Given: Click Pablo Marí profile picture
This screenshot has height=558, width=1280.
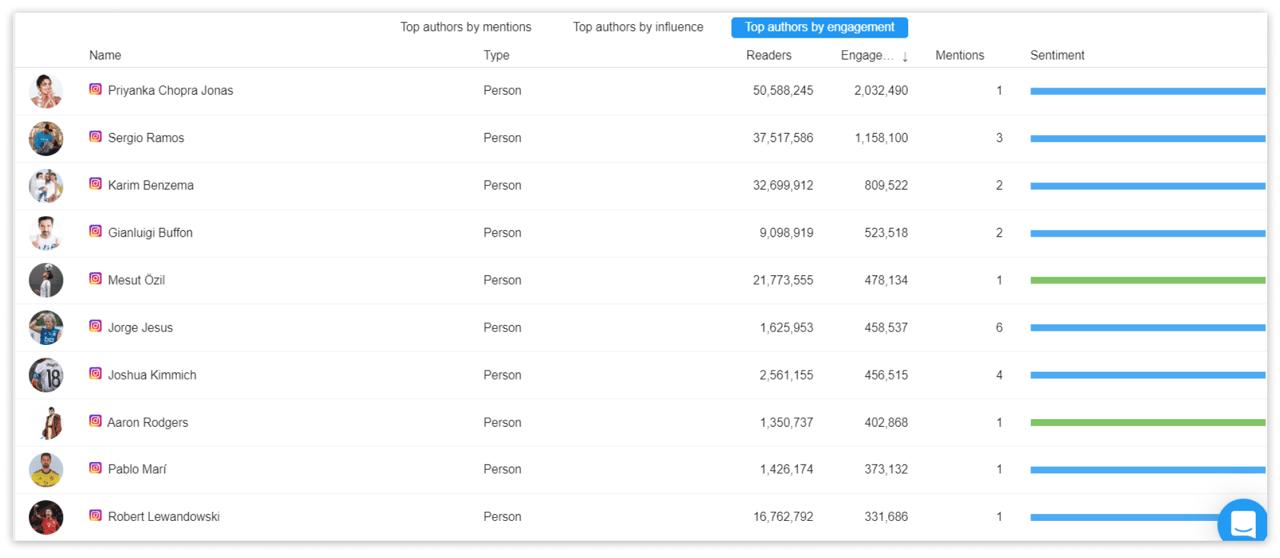Looking at the screenshot, I should click(46, 469).
